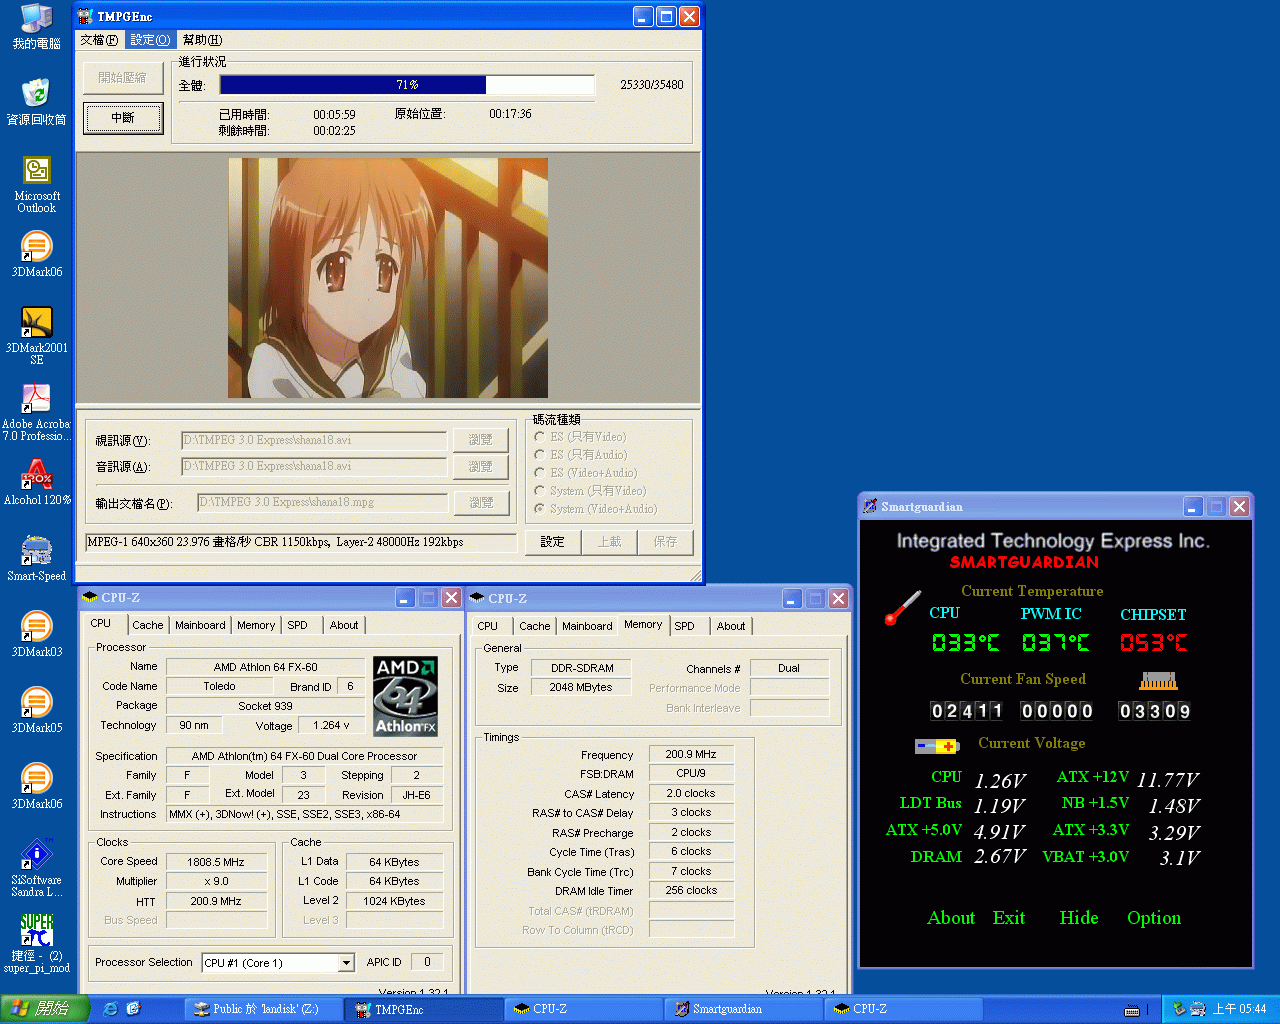Click the output file name field
Screen dimensions: 1280x1024
[322, 502]
